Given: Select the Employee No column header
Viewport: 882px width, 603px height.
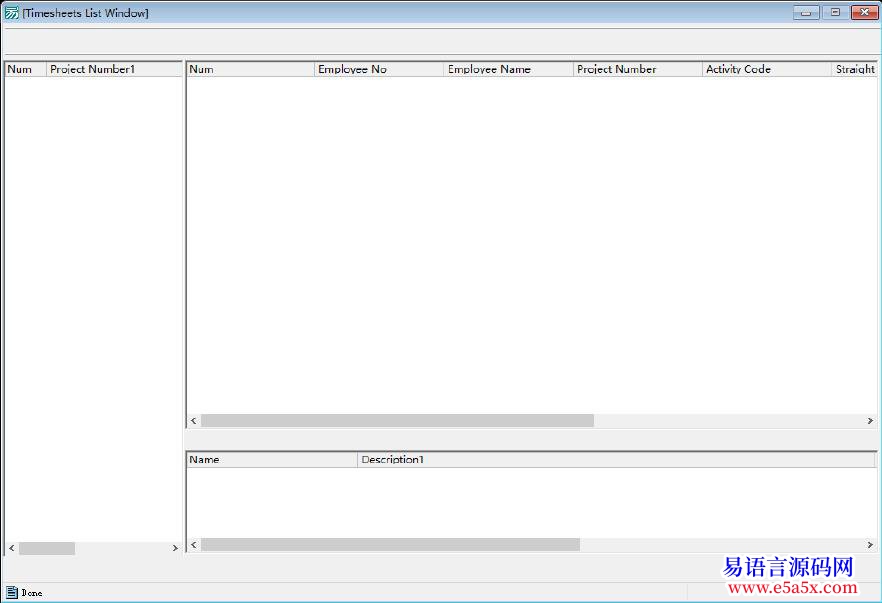Looking at the screenshot, I should pyautogui.click(x=378, y=69).
